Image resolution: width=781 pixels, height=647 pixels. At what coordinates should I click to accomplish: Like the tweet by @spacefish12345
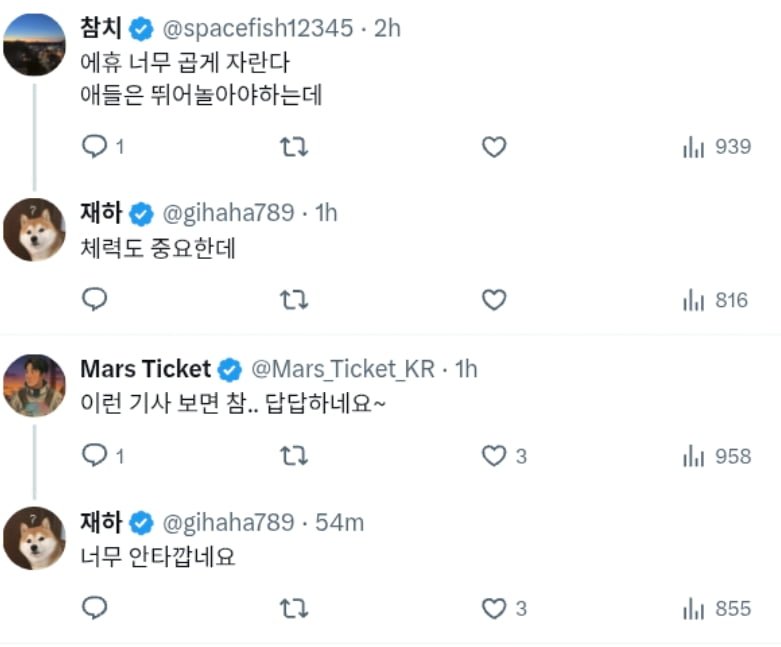(x=494, y=147)
